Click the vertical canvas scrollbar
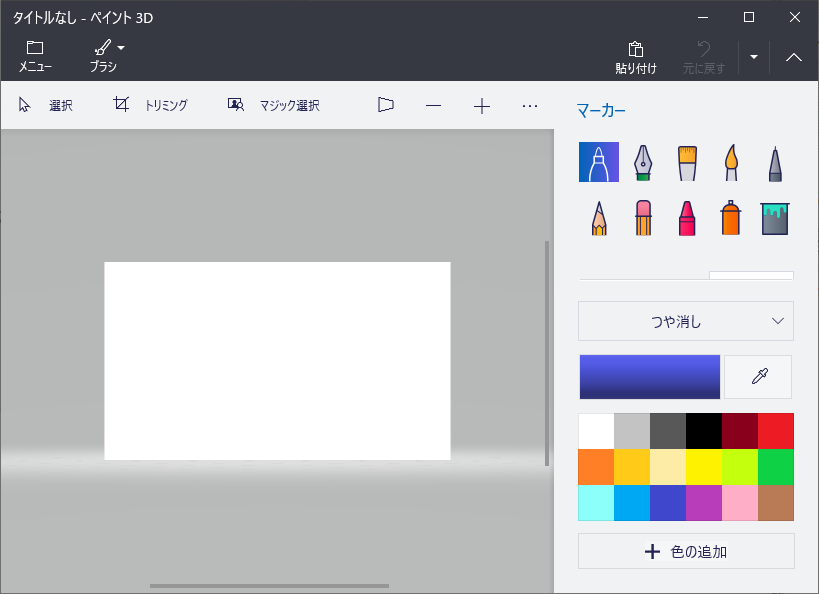The image size is (819, 594). click(x=547, y=353)
